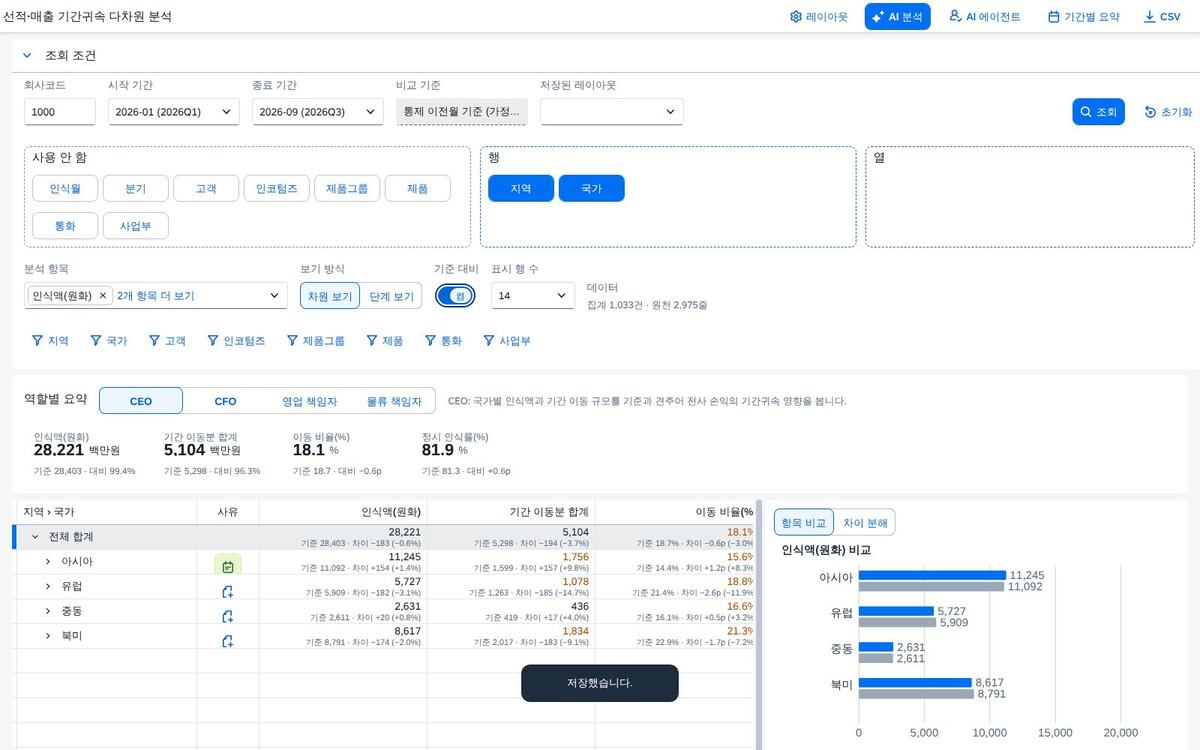1200x750 pixels.
Task: Open the 인코텀즈 funnel filter
Action: 236,341
